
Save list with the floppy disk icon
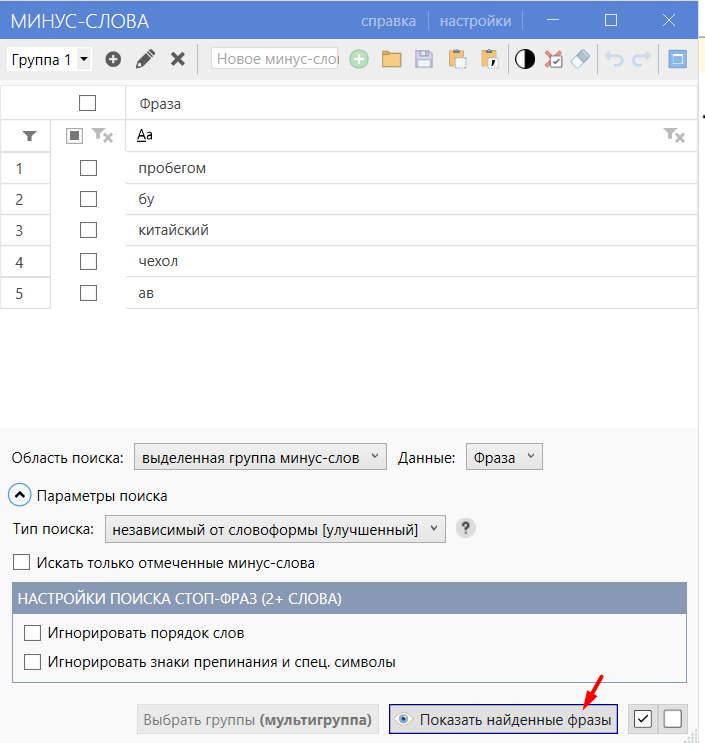pos(424,59)
